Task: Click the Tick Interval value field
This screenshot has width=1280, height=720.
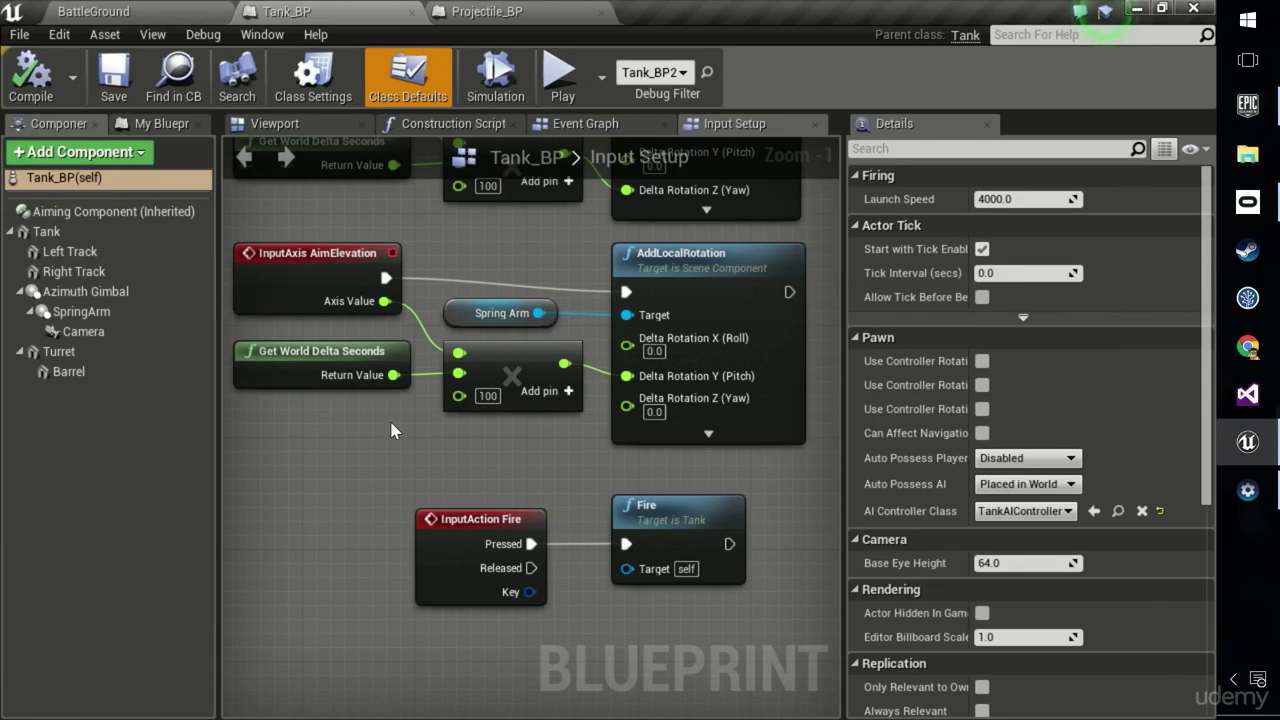Action: (1028, 273)
